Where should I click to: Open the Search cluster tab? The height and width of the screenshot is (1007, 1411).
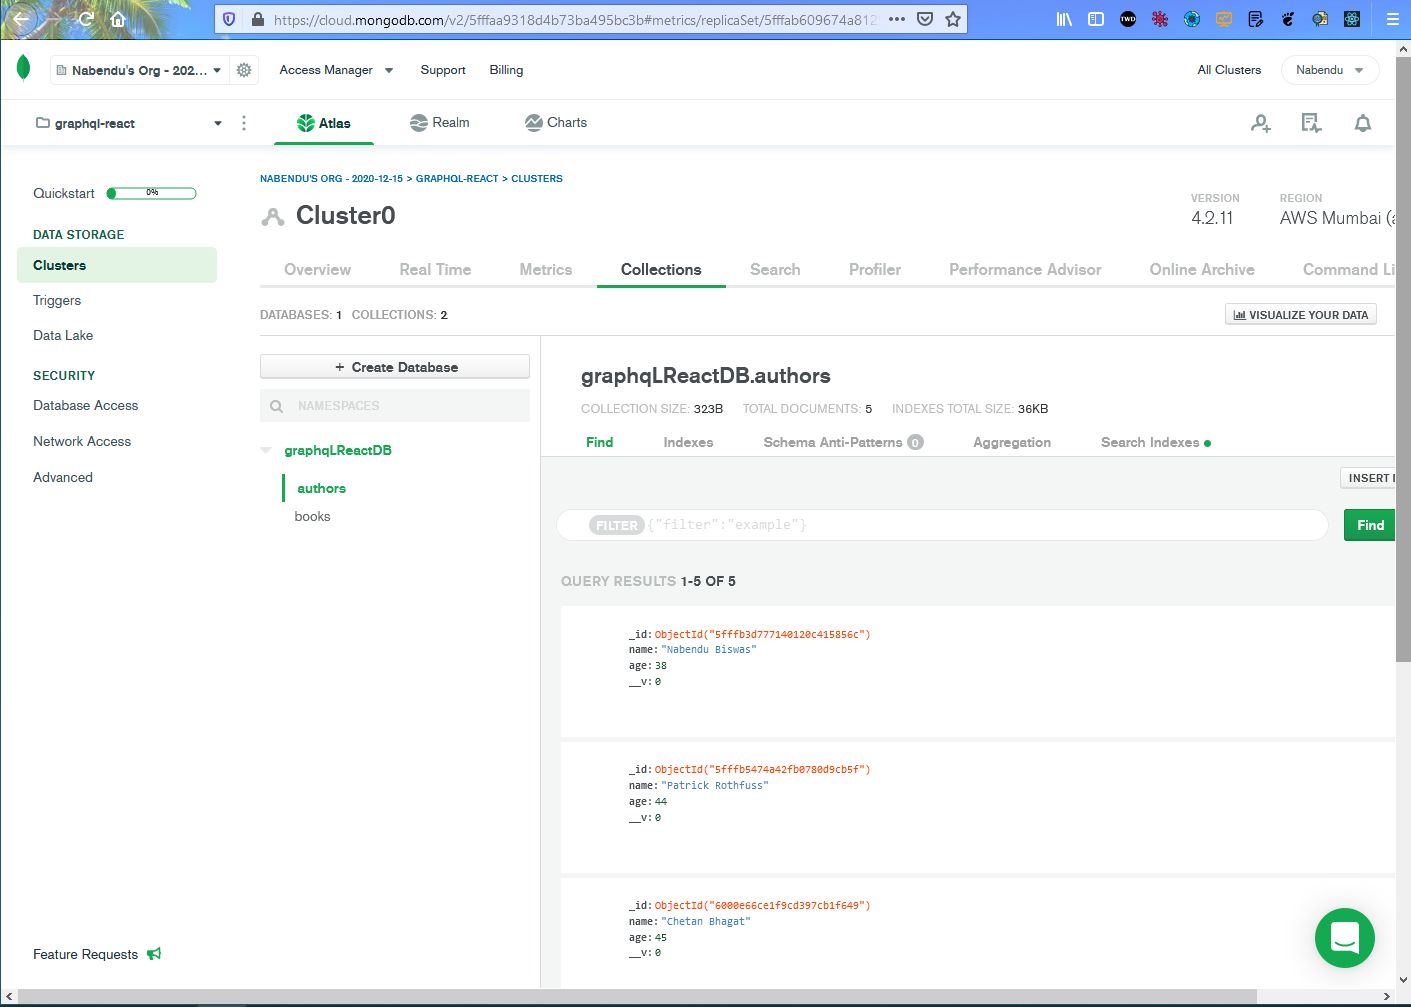[x=775, y=270]
